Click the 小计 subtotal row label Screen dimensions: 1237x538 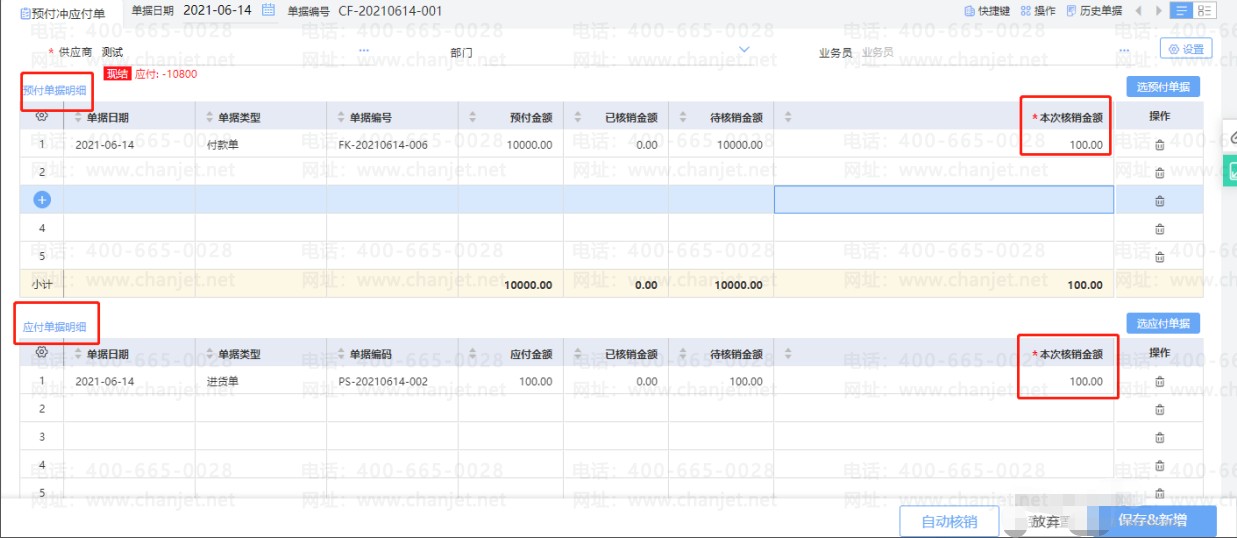pyautogui.click(x=42, y=284)
